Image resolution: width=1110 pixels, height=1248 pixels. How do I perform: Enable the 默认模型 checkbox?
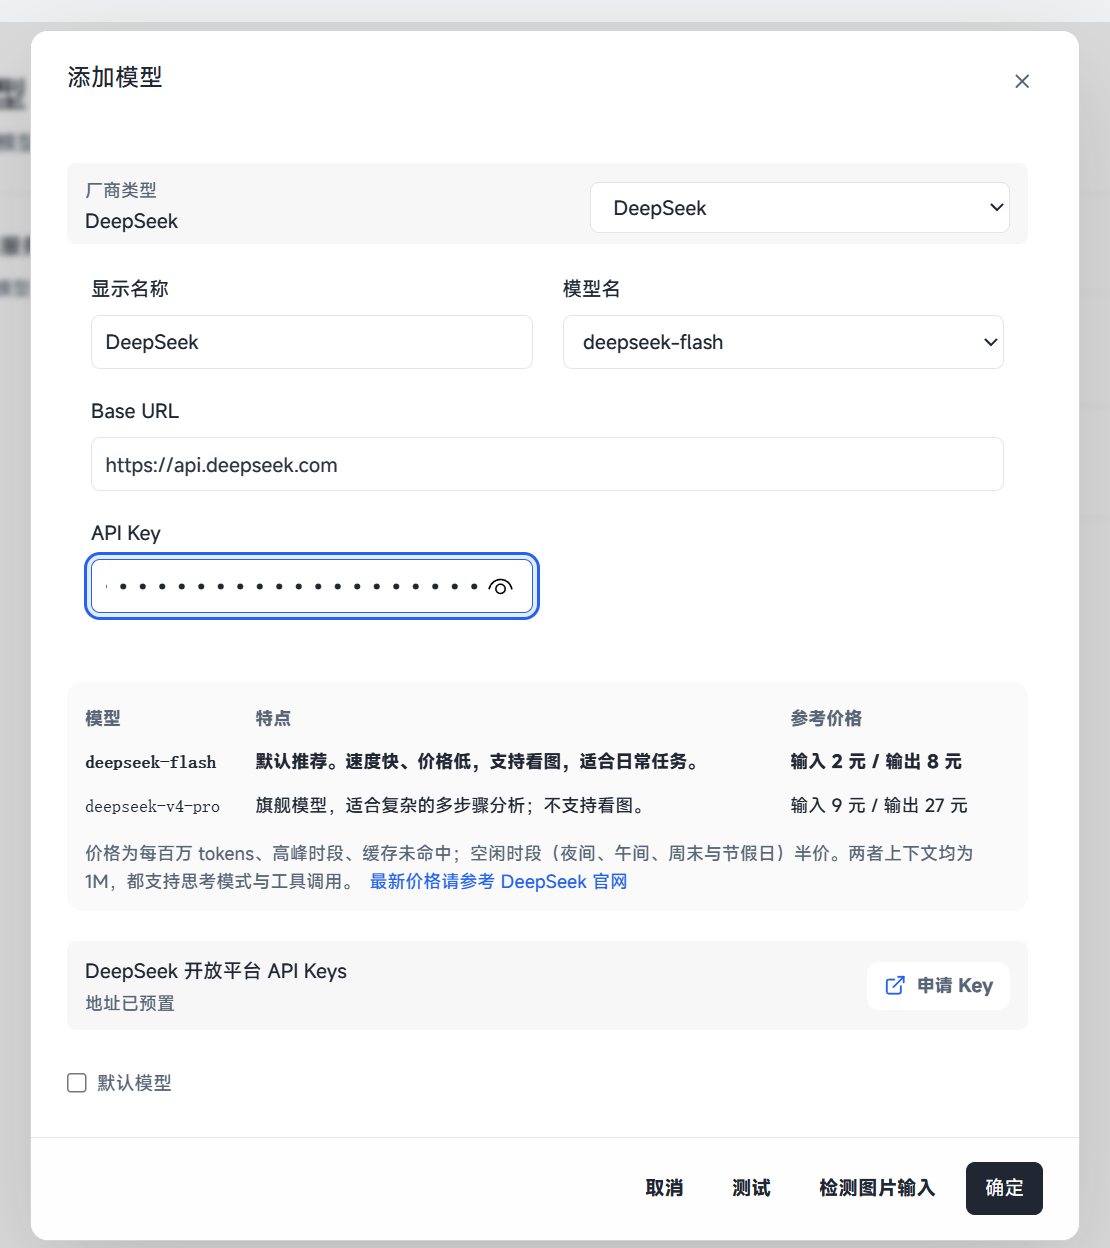coord(77,1083)
